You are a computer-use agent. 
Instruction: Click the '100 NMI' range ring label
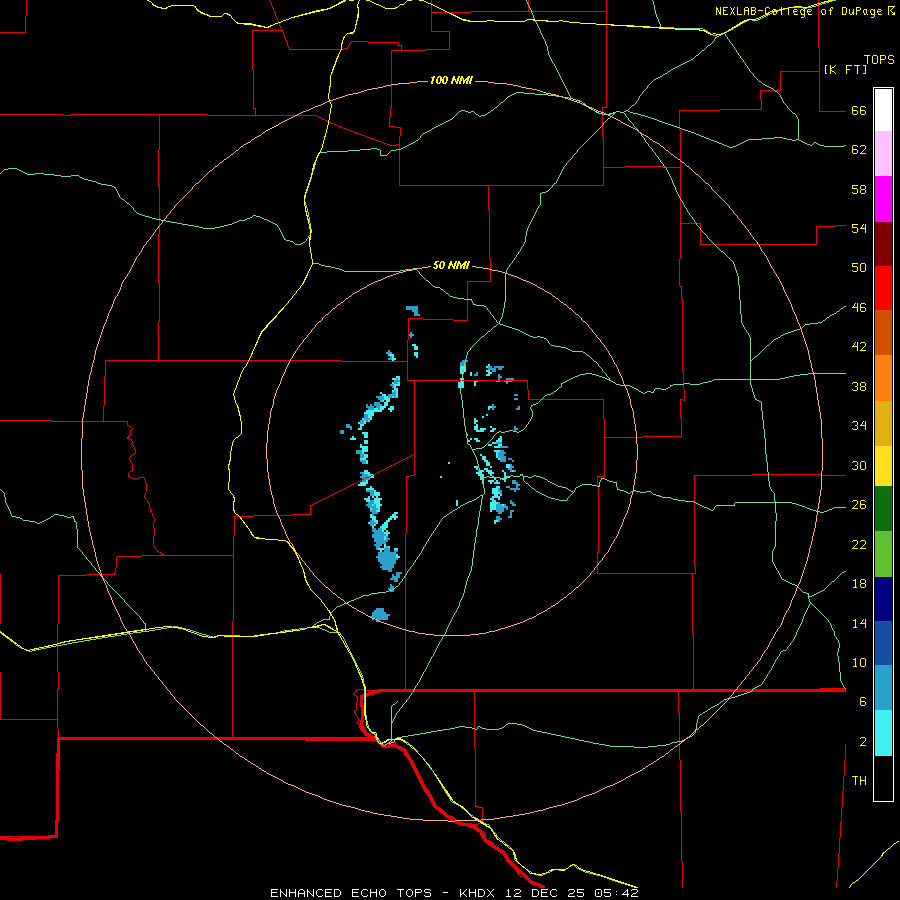click(451, 80)
